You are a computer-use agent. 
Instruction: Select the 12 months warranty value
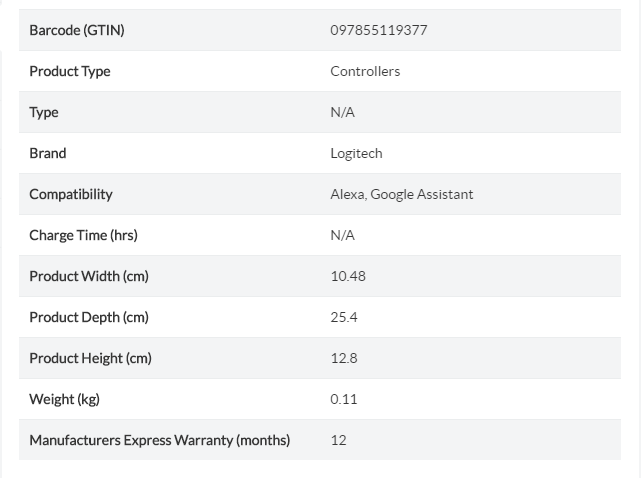coord(338,440)
